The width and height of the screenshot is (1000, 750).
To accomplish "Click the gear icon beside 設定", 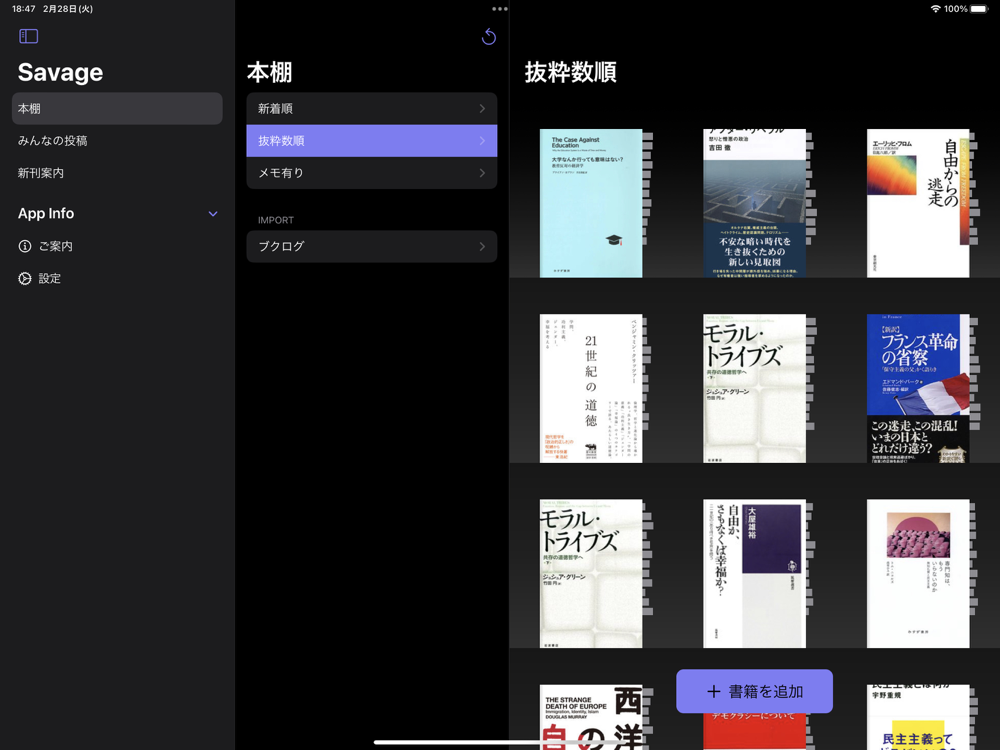I will [25, 279].
